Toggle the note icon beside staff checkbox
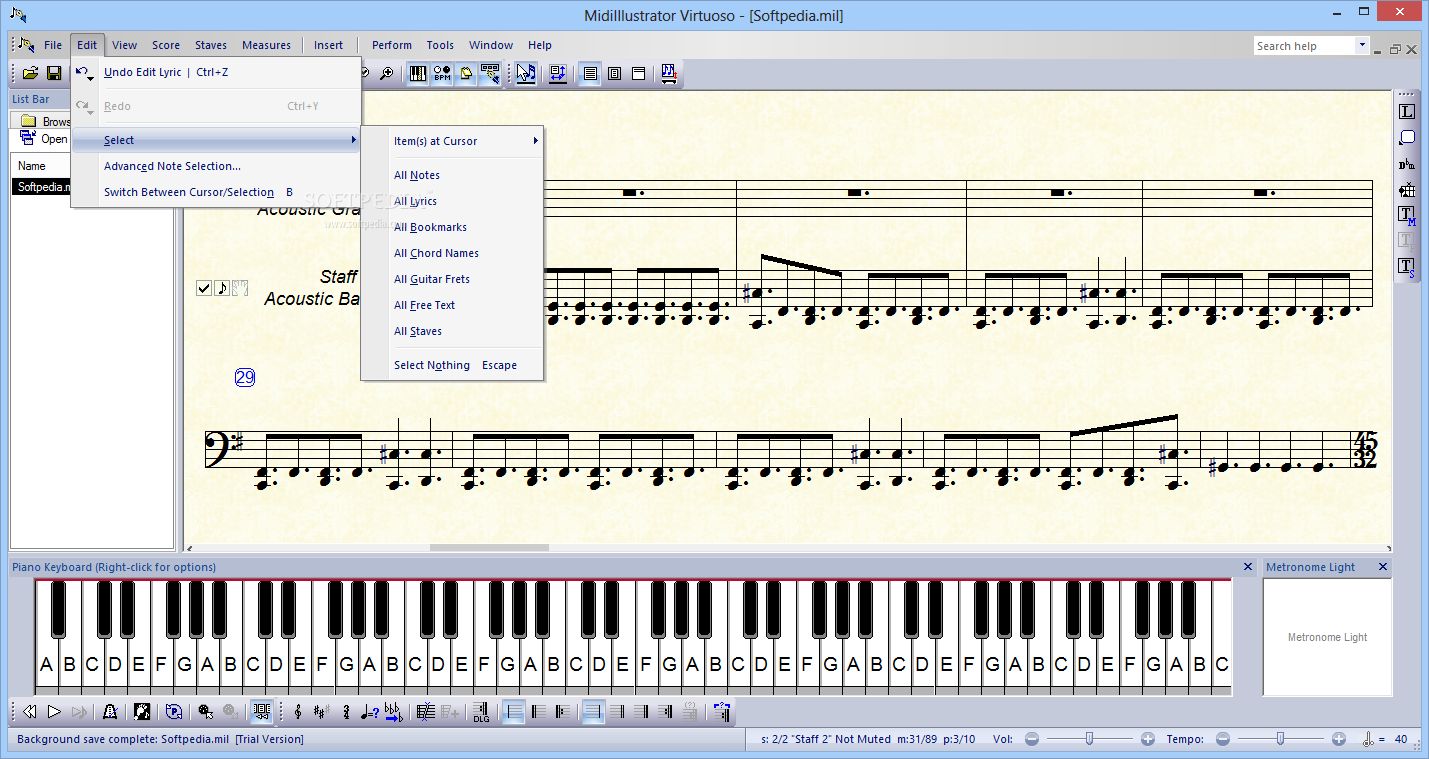The width and height of the screenshot is (1429, 759). pyautogui.click(x=222, y=288)
